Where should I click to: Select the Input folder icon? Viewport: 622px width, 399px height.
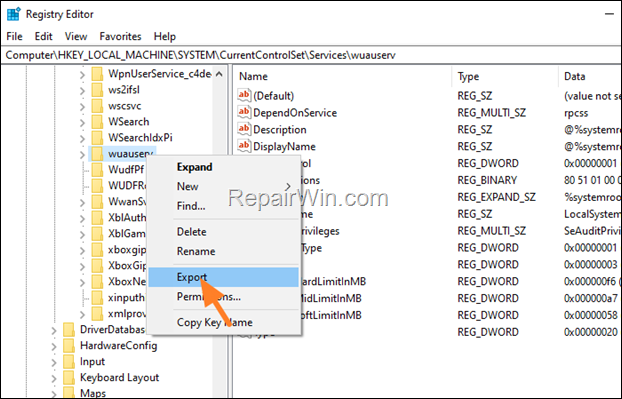point(69,361)
